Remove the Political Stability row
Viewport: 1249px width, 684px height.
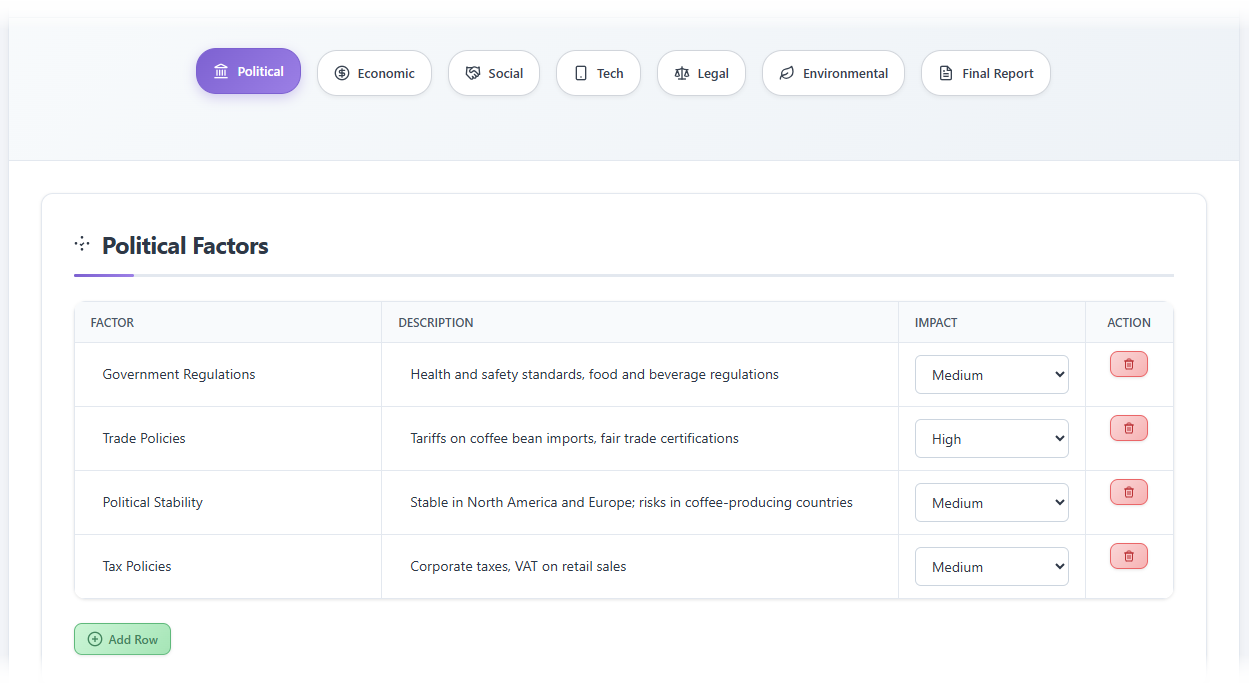click(1128, 493)
